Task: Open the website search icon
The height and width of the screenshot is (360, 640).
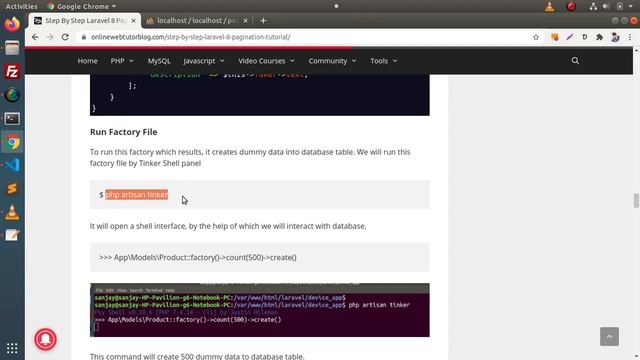Action: pyautogui.click(x=575, y=61)
